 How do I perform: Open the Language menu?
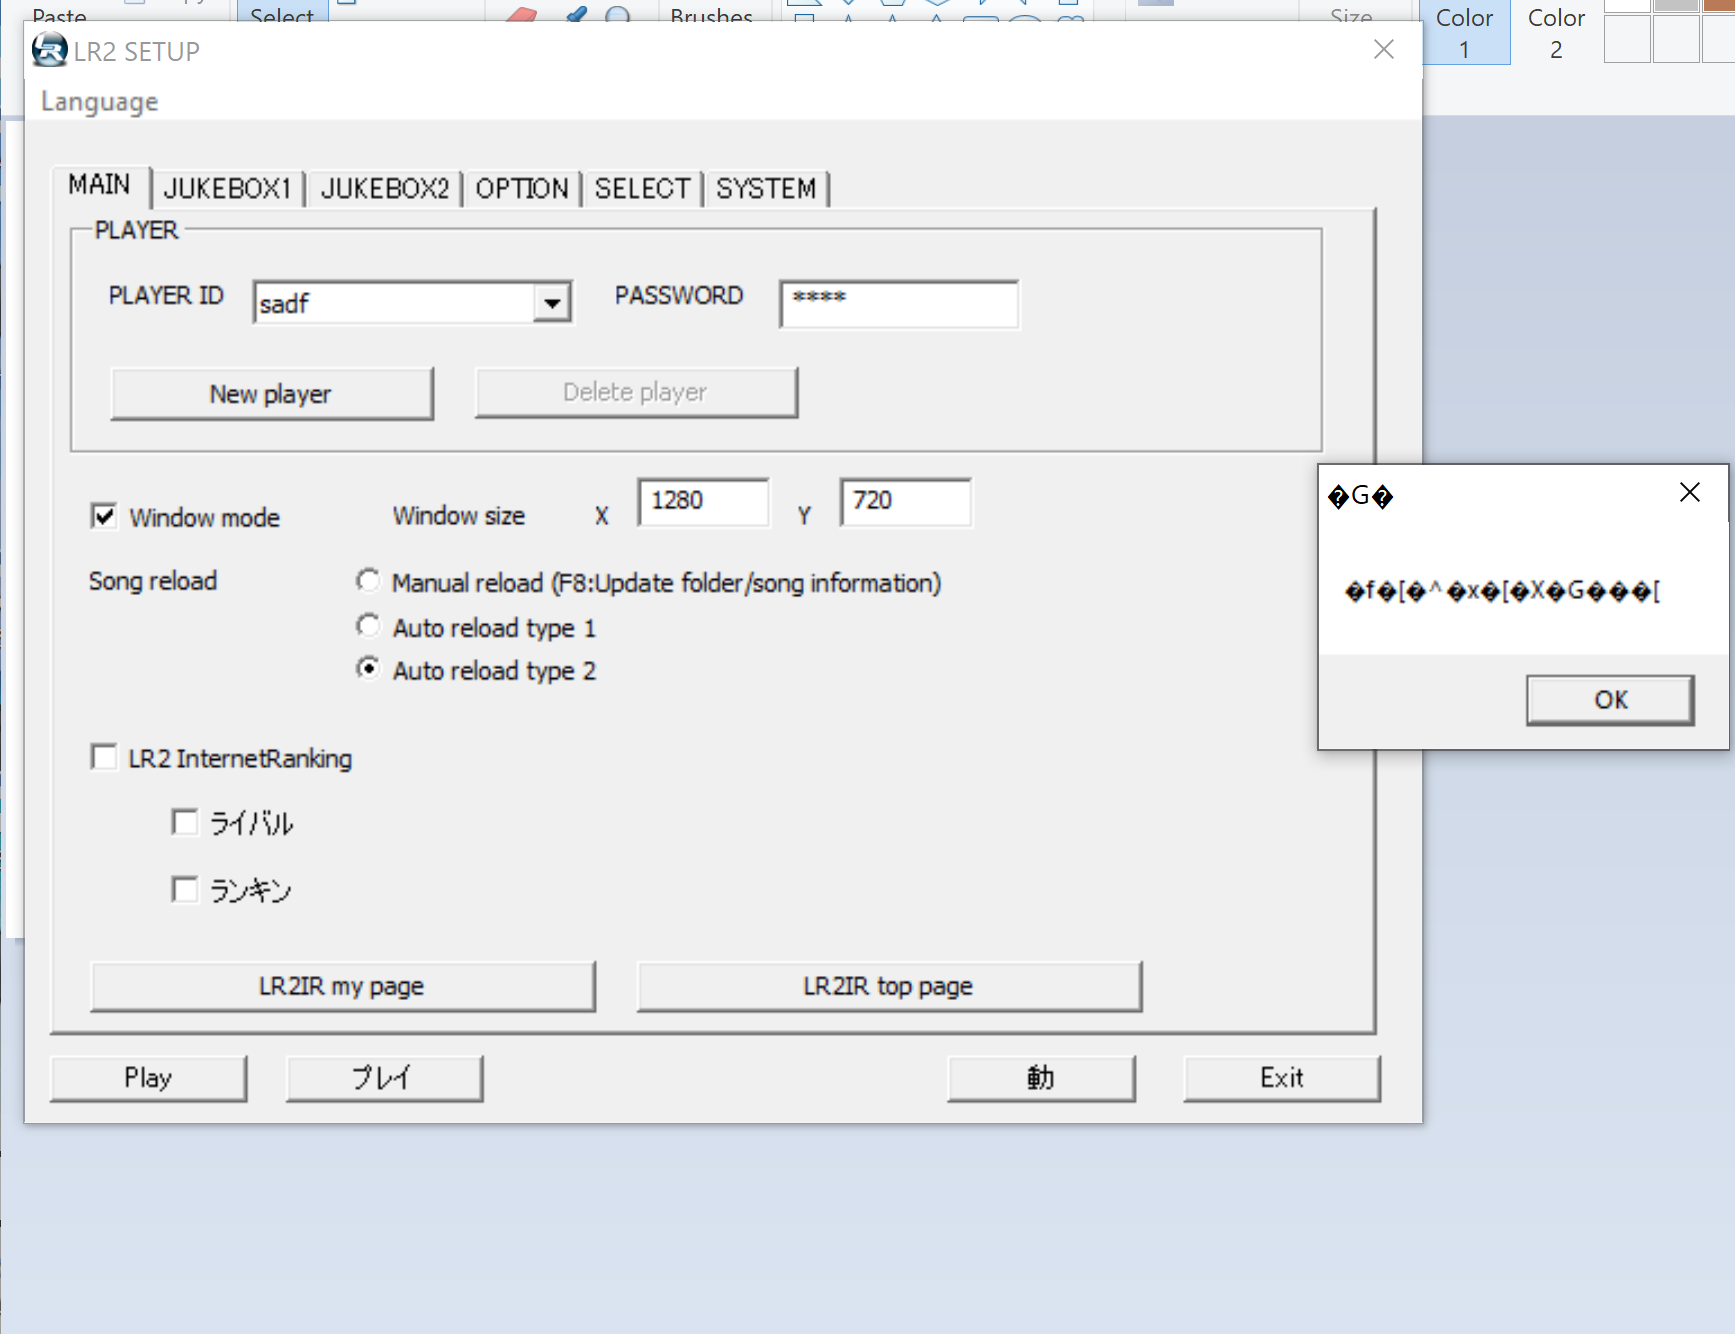(x=99, y=102)
